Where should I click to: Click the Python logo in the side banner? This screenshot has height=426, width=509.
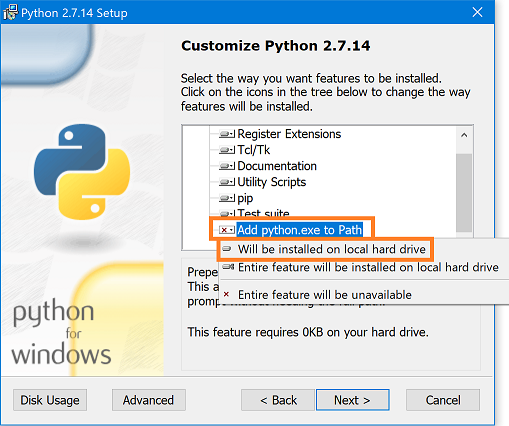[82, 172]
